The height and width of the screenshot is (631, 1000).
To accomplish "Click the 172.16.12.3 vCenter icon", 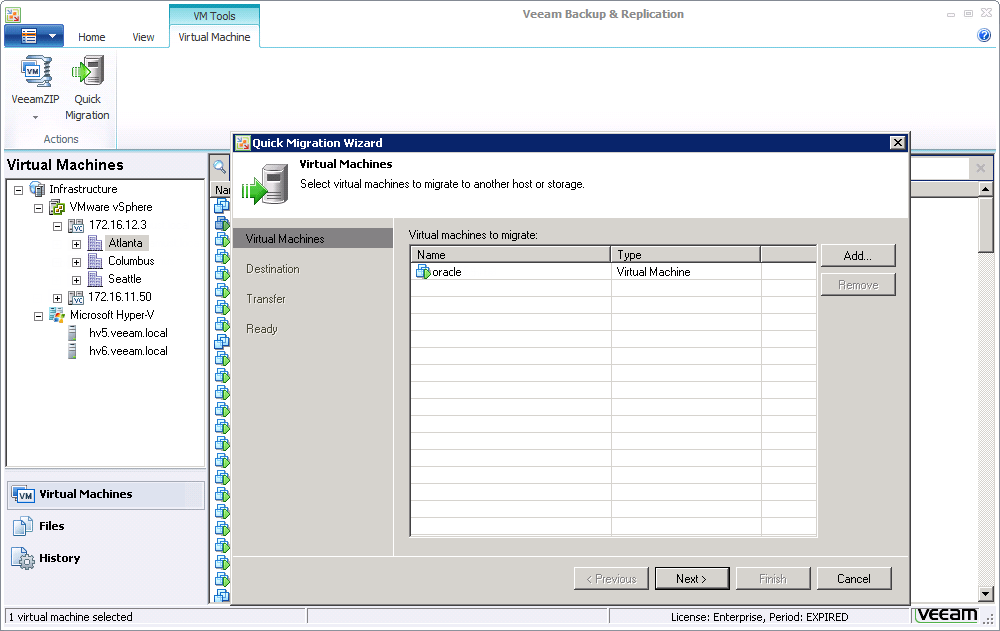I will [76, 225].
